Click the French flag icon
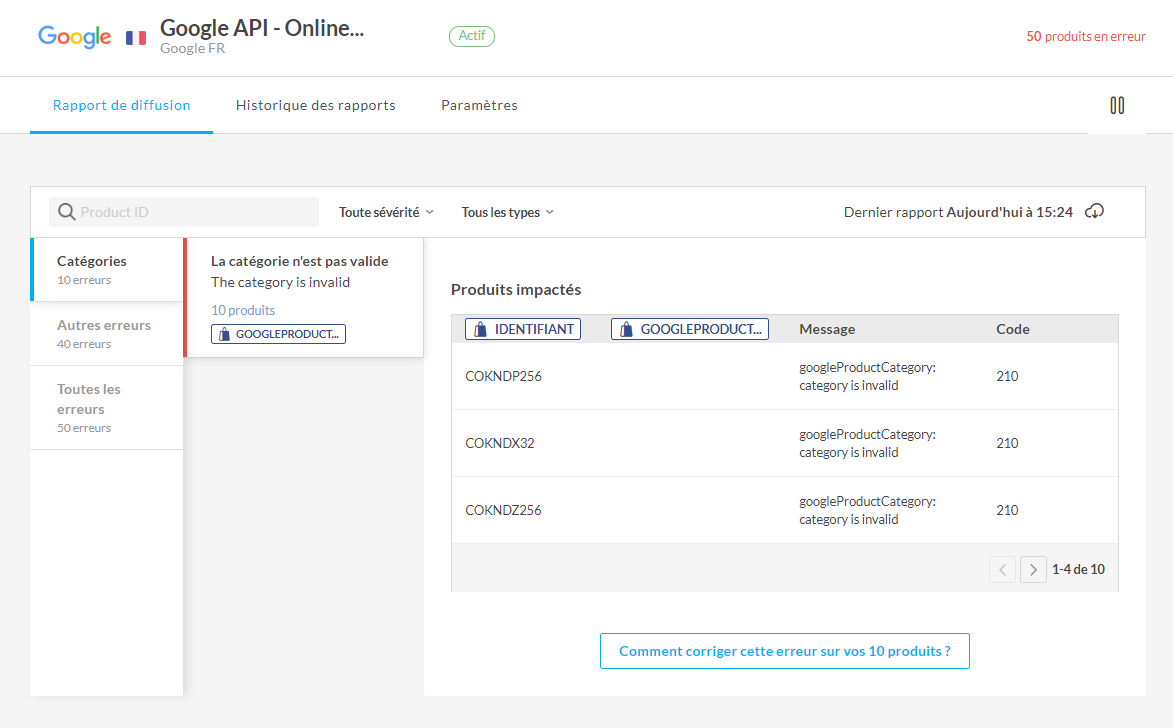 [136, 38]
